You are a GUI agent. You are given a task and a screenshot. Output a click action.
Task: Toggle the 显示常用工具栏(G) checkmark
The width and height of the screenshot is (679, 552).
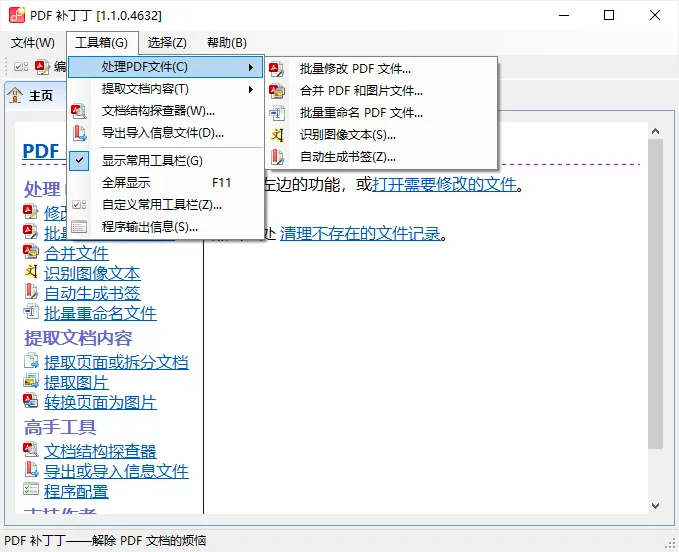pyautogui.click(x=79, y=161)
